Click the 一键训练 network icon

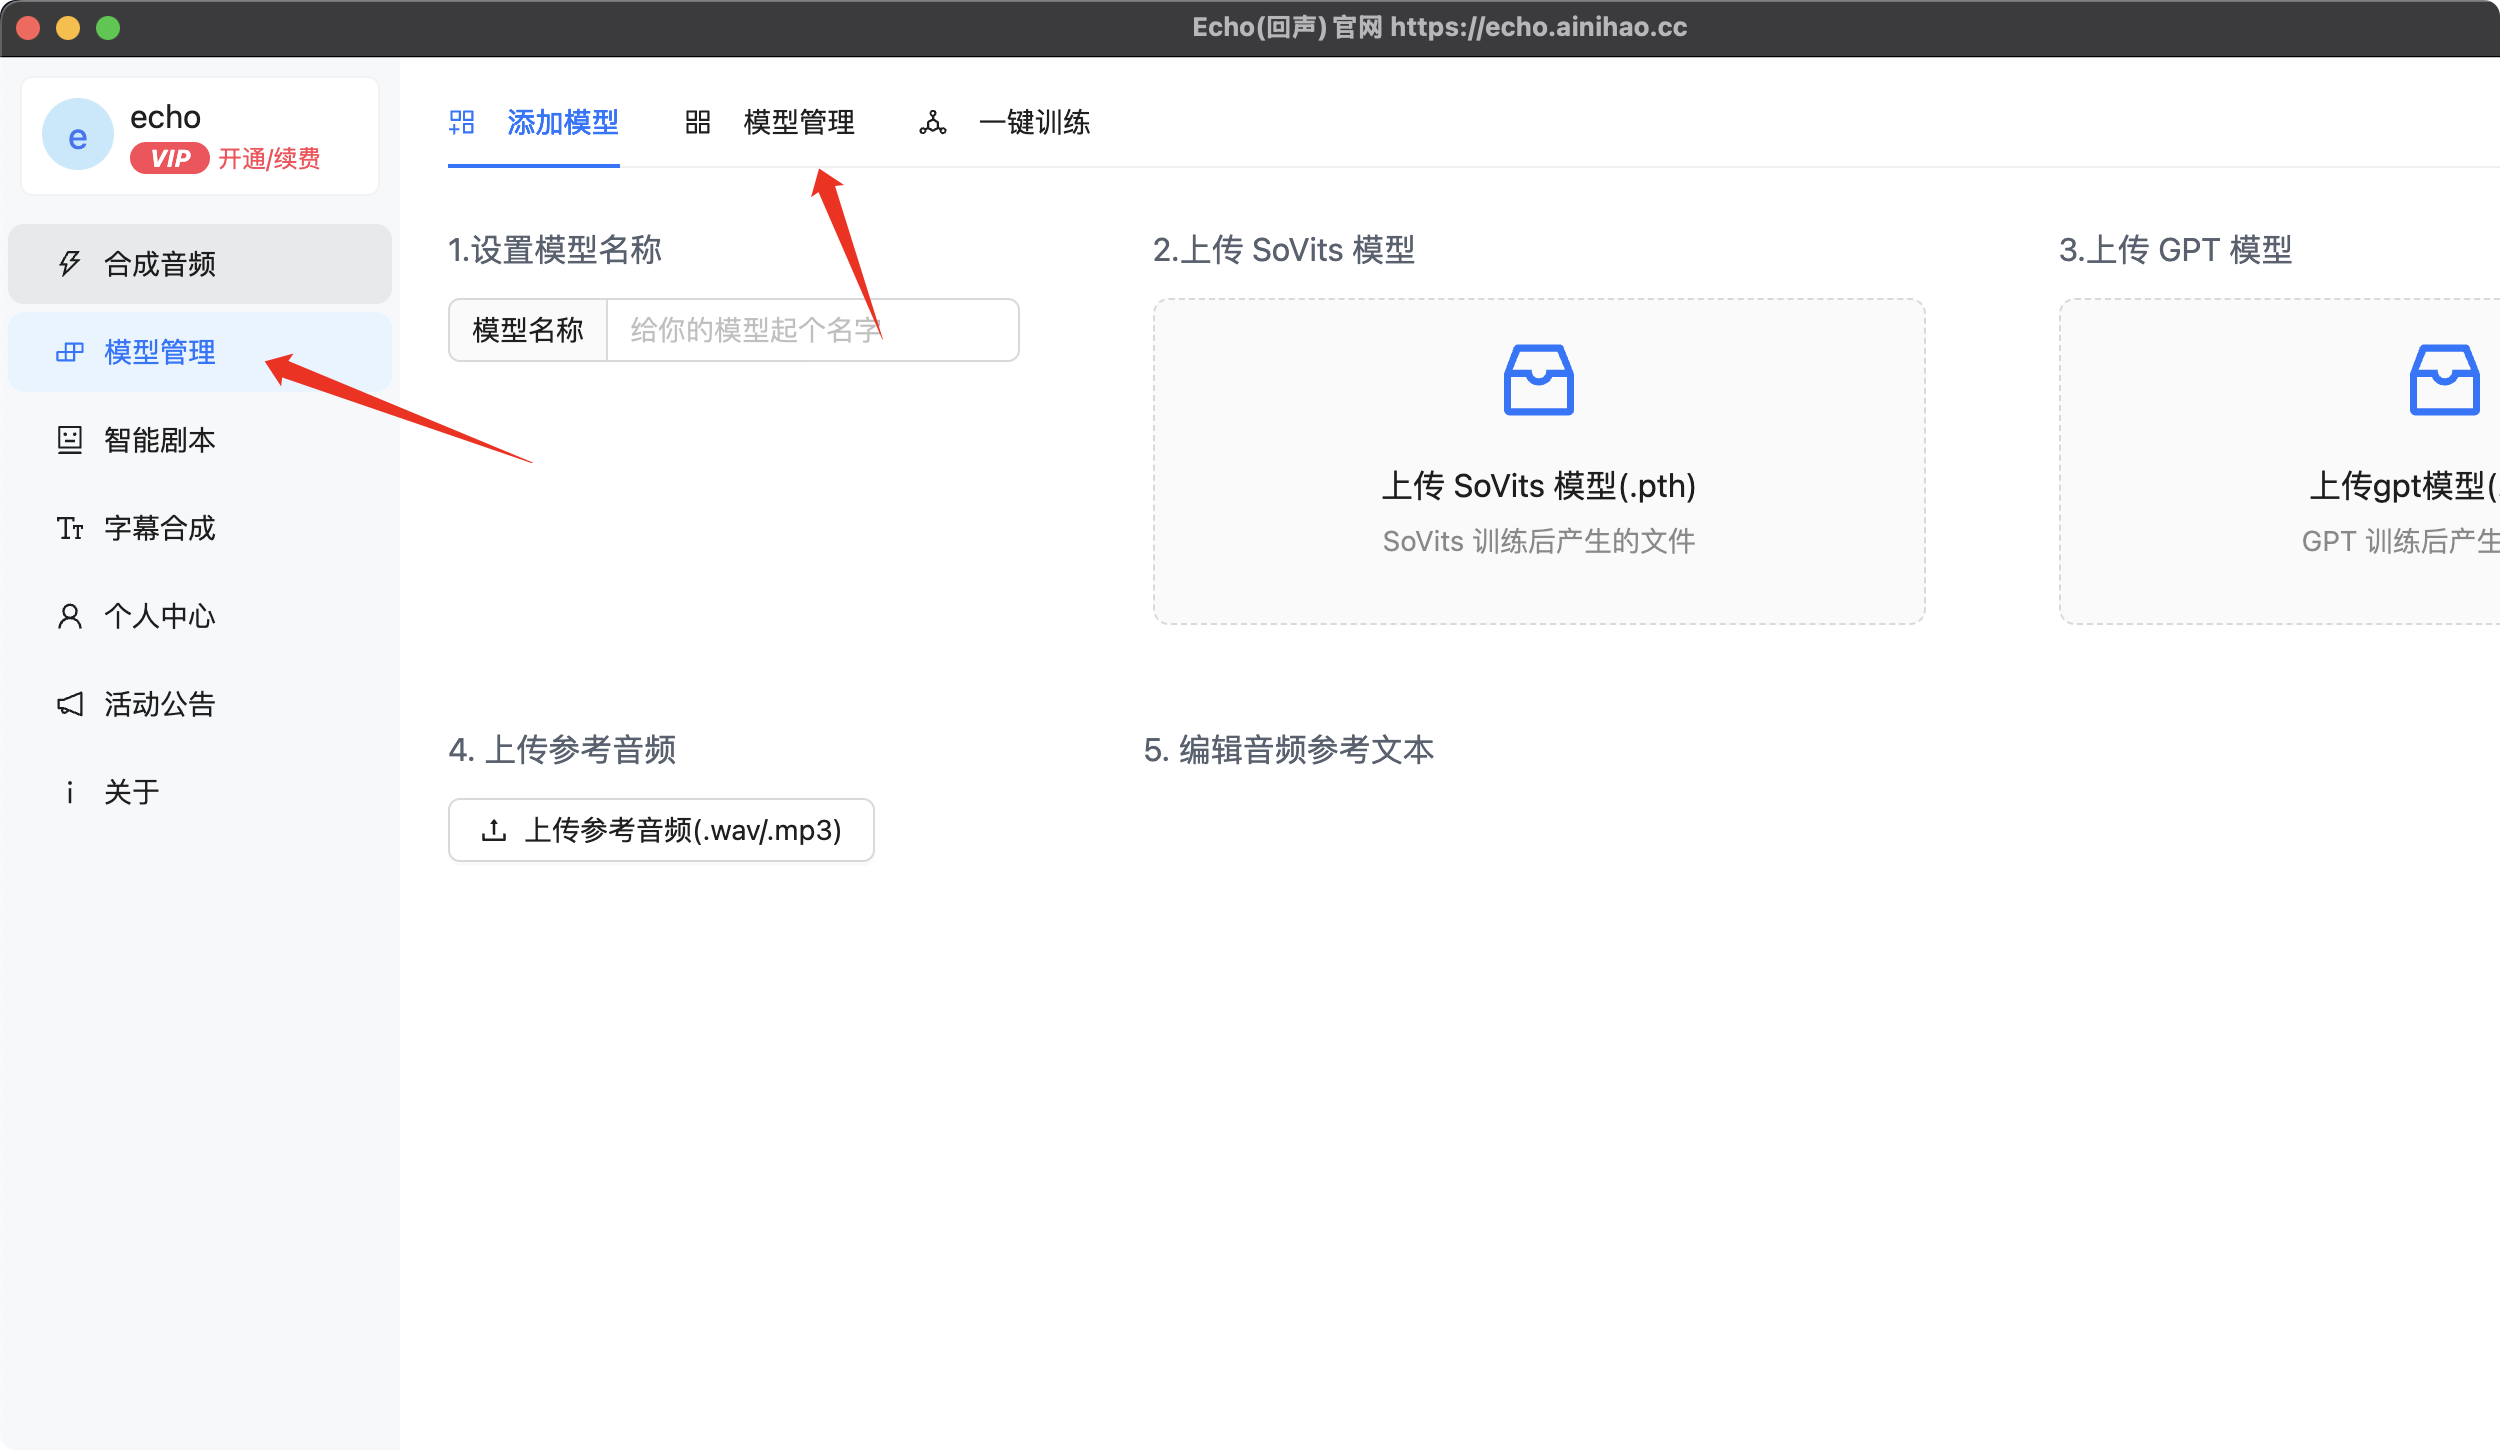coord(933,122)
